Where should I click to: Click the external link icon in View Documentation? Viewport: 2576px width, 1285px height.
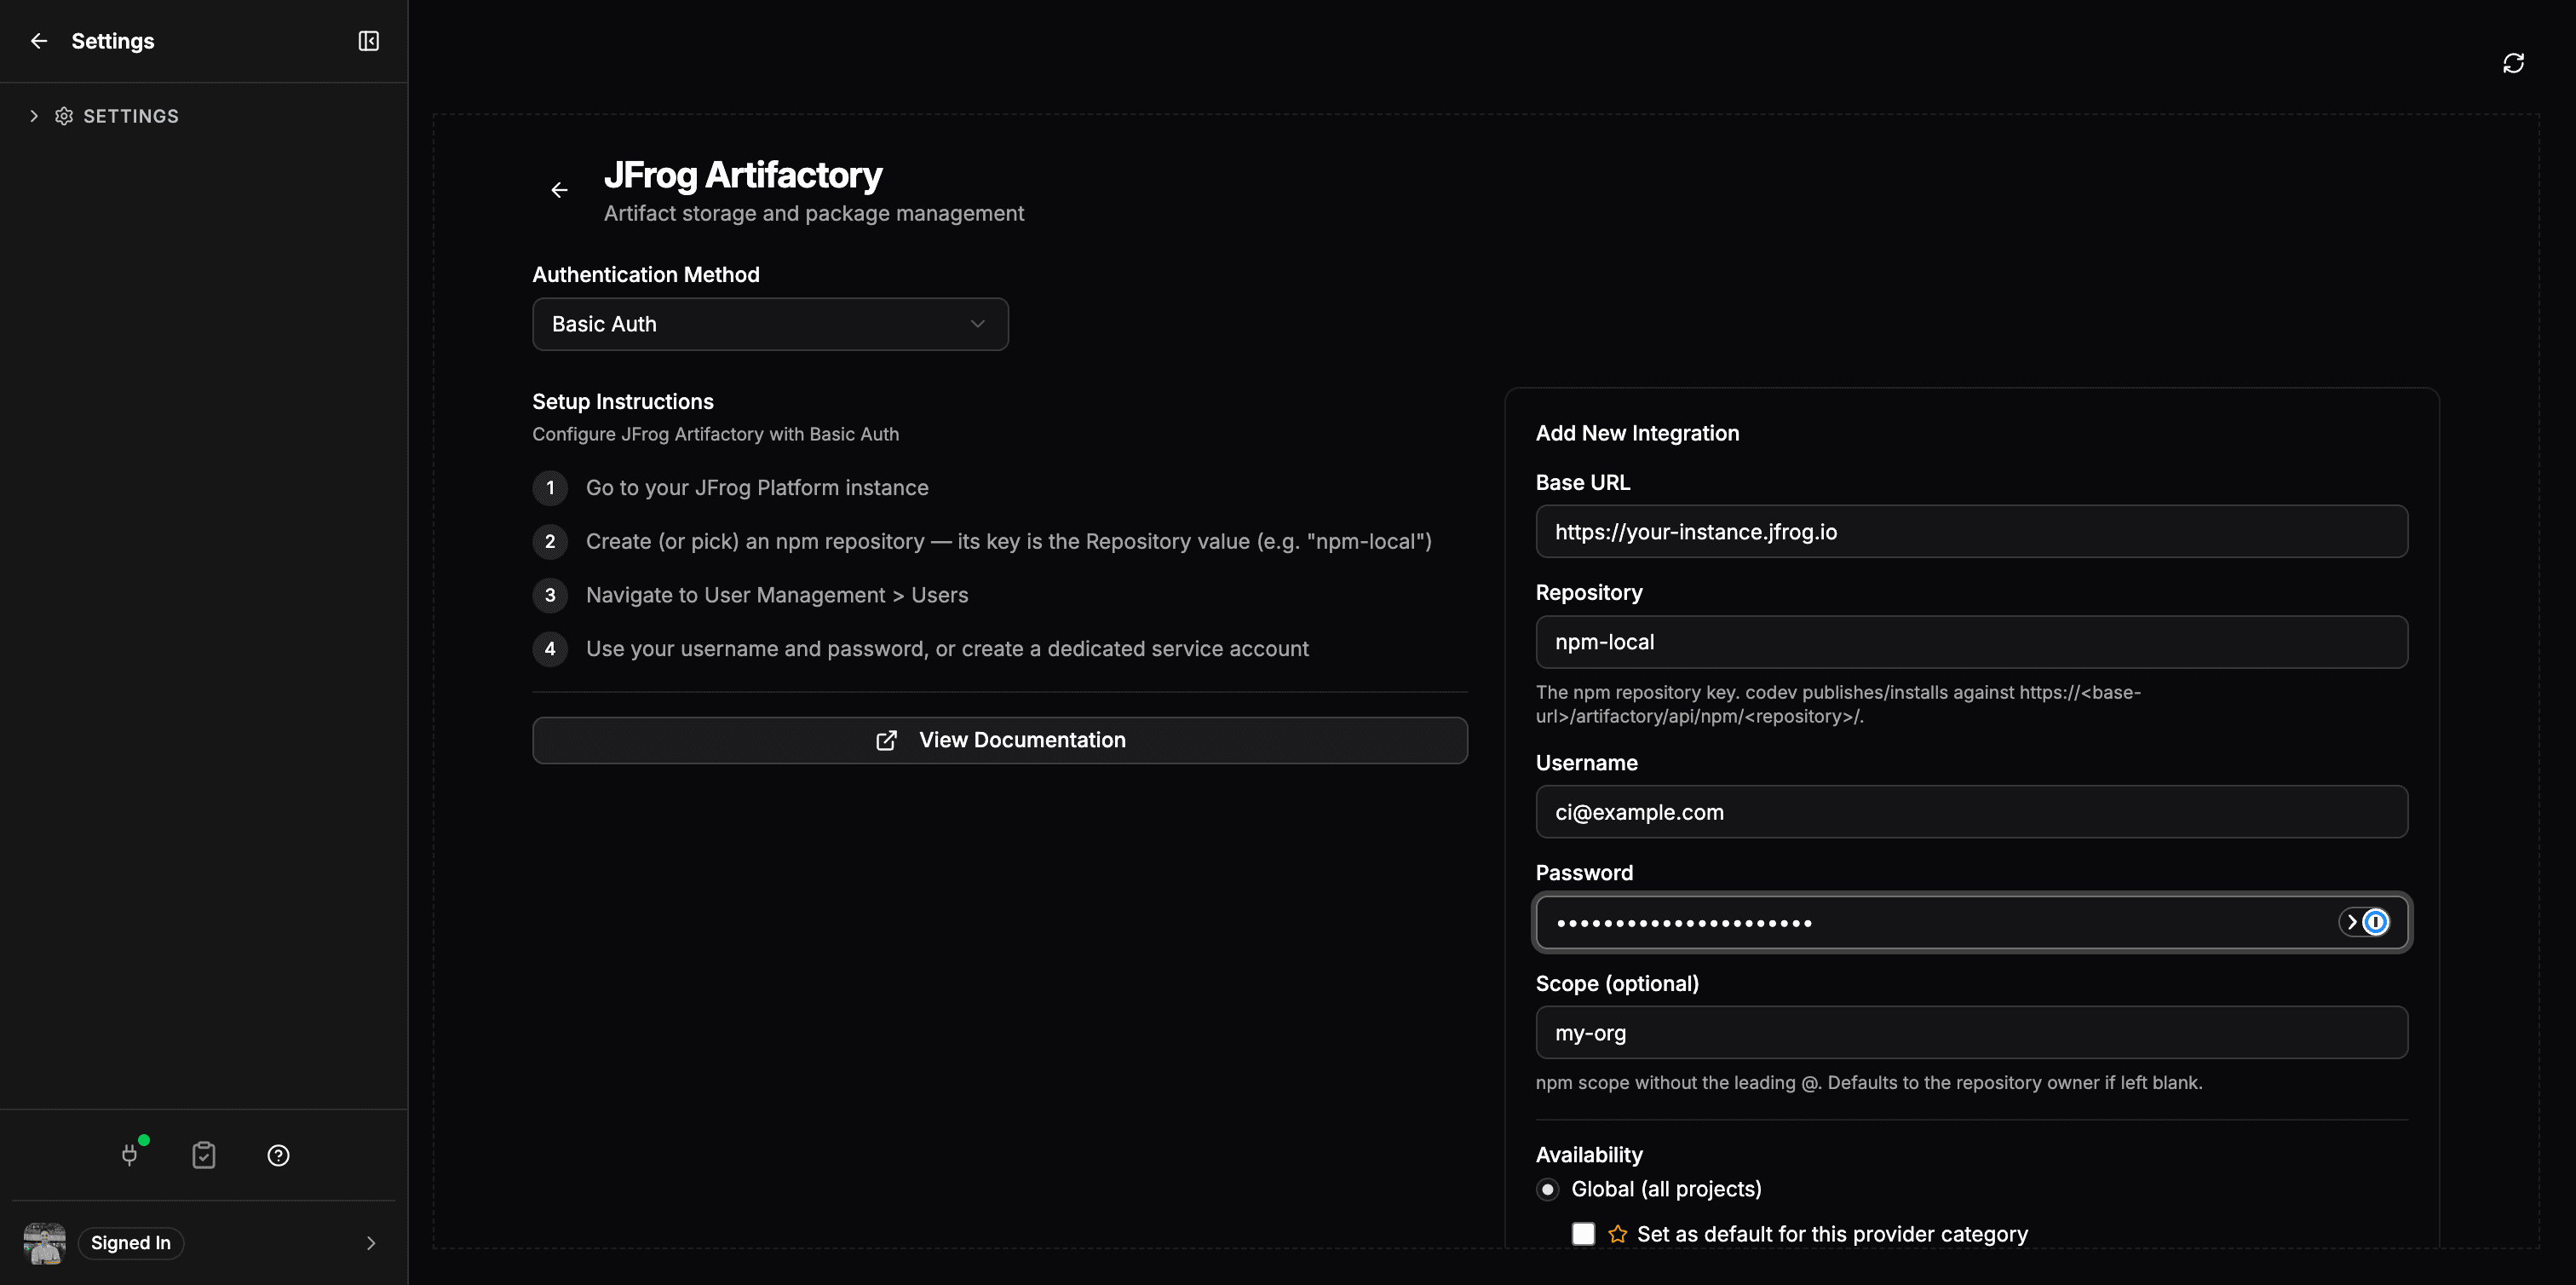(x=886, y=740)
